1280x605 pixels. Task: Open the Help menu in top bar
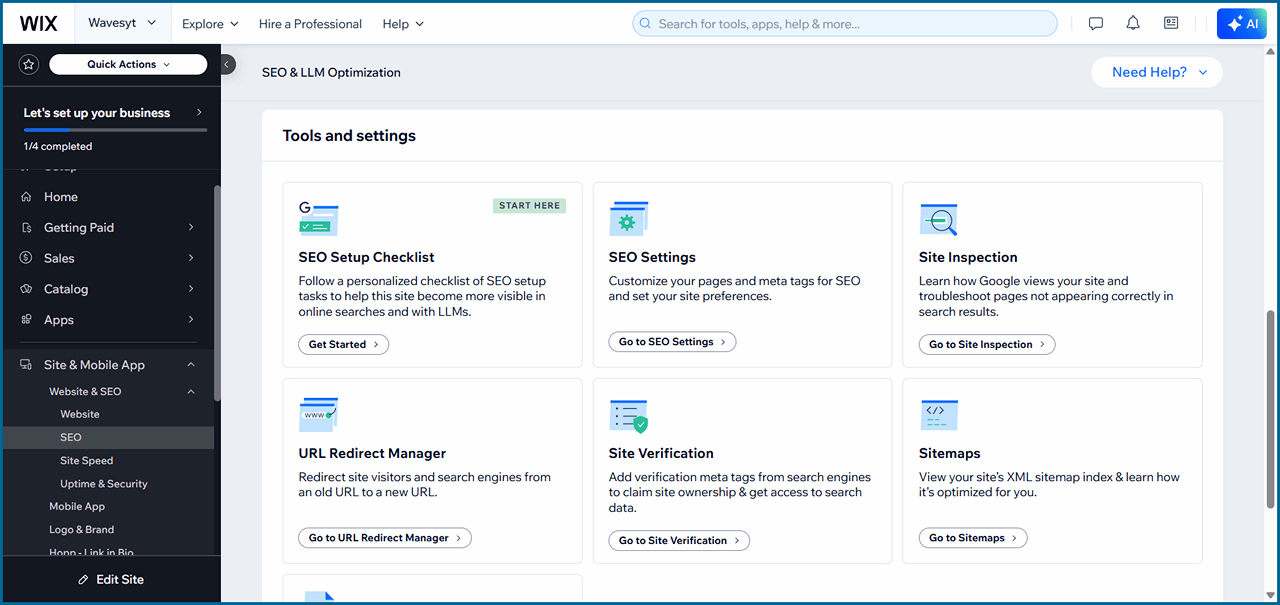[x=403, y=24]
